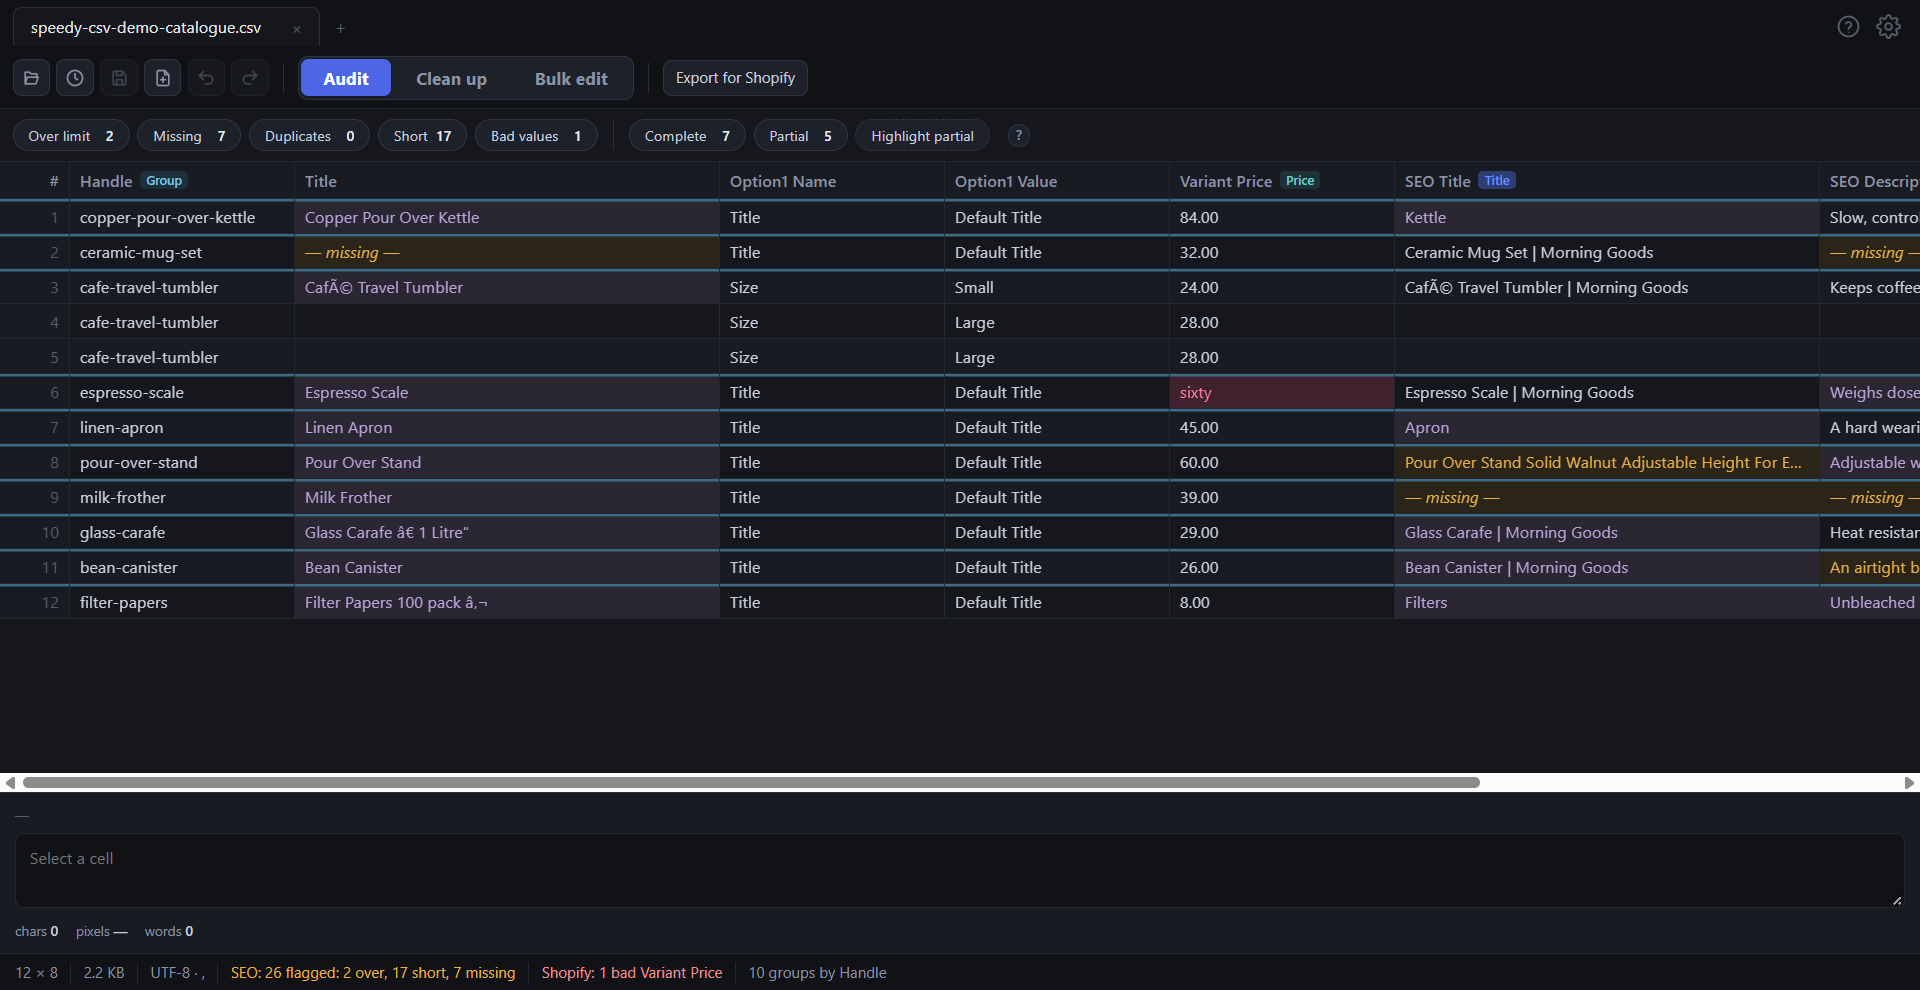Image resolution: width=1920 pixels, height=990 pixels.
Task: Click the Group badge on Handle header
Action: click(164, 181)
